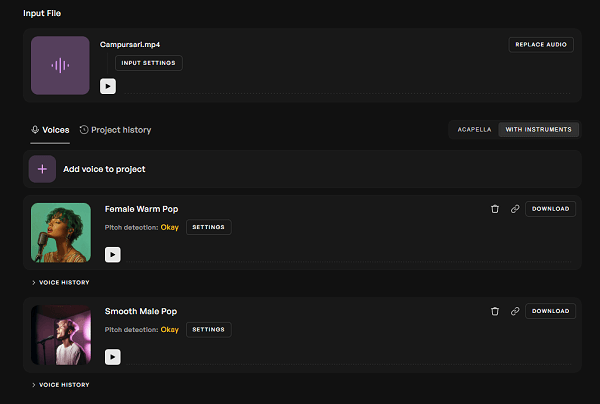Copy link for Smooth Male Pop voice

(x=515, y=311)
